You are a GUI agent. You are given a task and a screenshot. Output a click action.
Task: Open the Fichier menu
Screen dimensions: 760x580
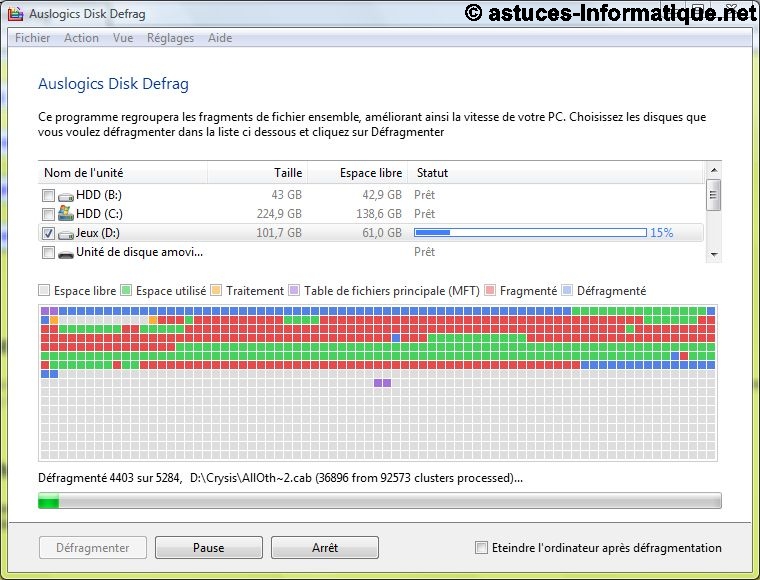coord(33,38)
